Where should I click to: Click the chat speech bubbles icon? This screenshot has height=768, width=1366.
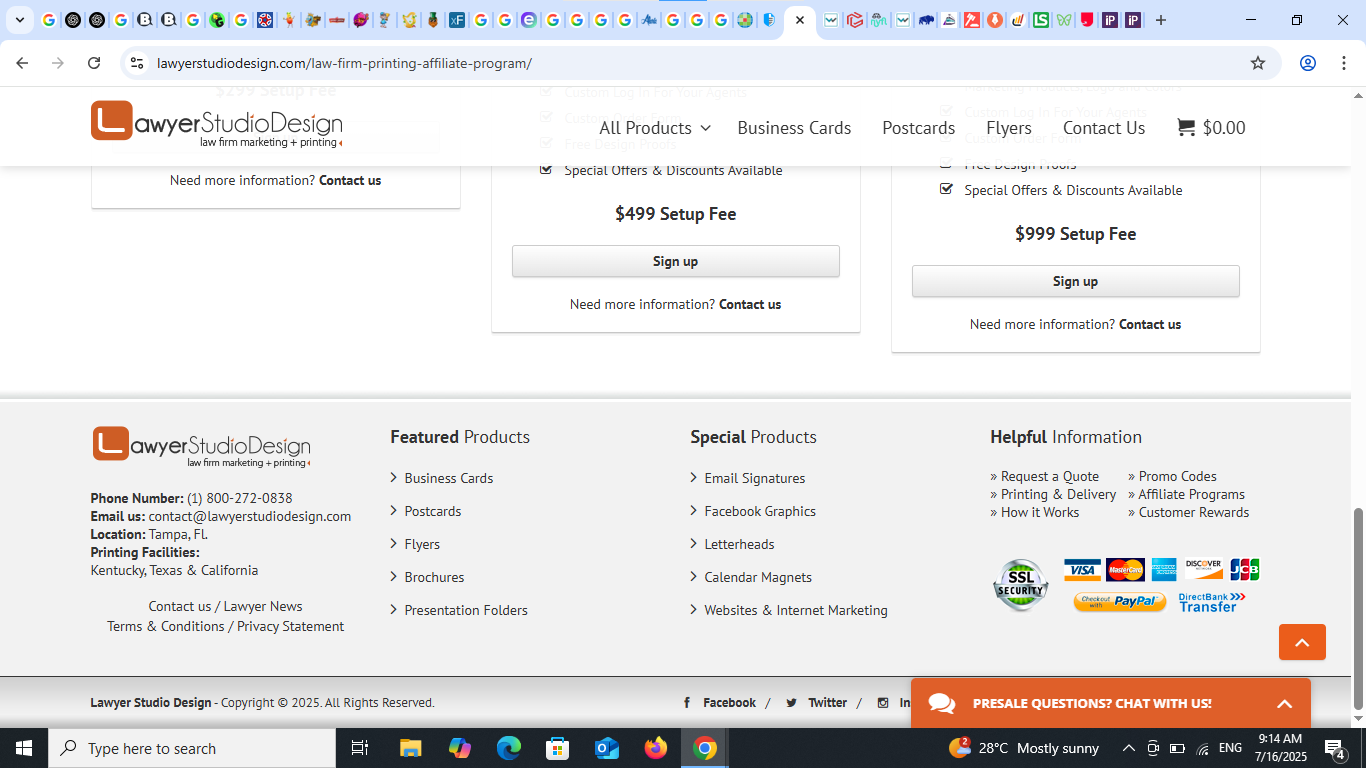coord(941,703)
